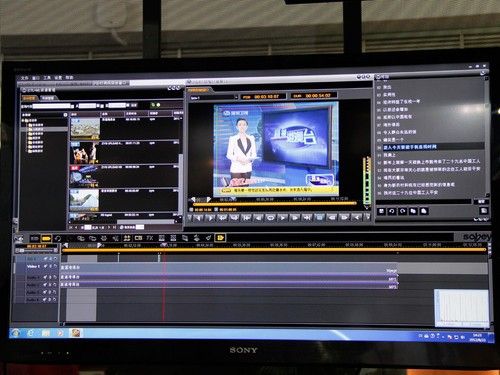Click the undo icon in the timeline toolbar

[x=58, y=238]
